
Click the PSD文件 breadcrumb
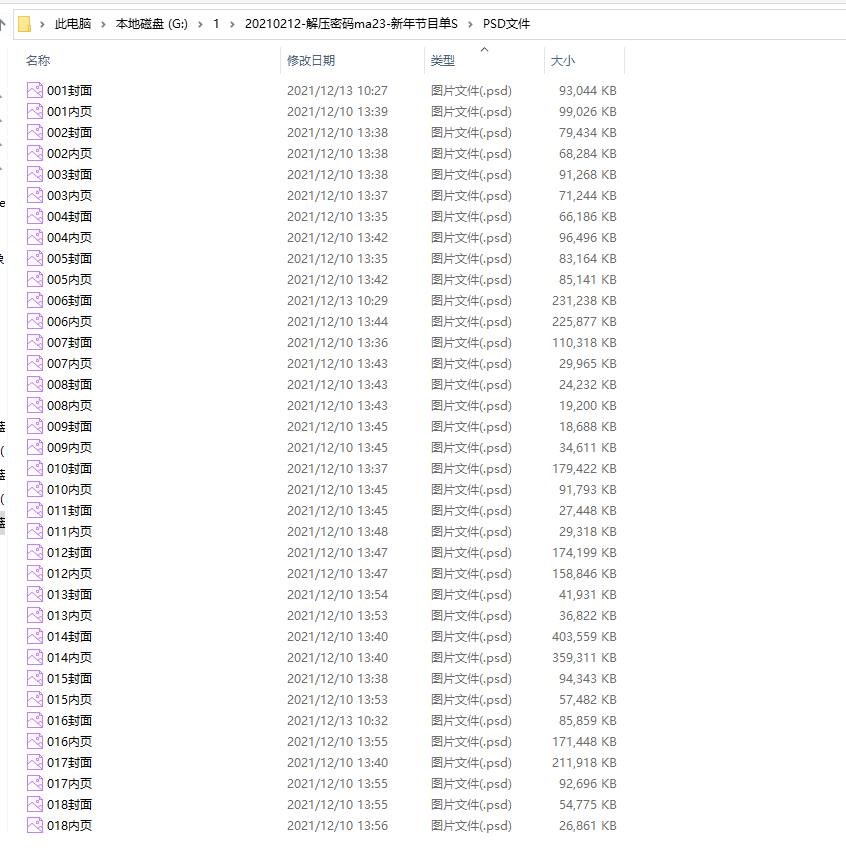tap(506, 24)
